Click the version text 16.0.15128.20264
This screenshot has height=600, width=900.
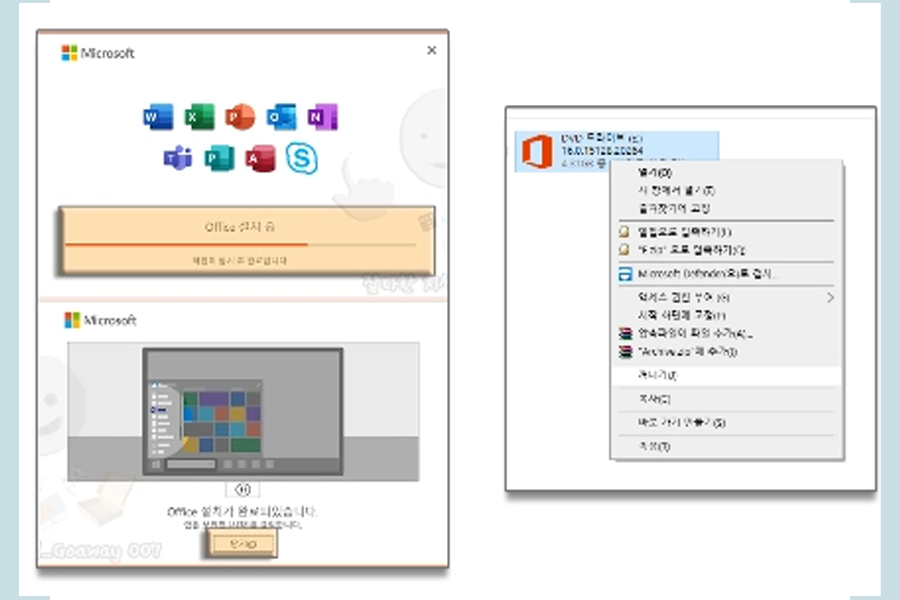602,150
